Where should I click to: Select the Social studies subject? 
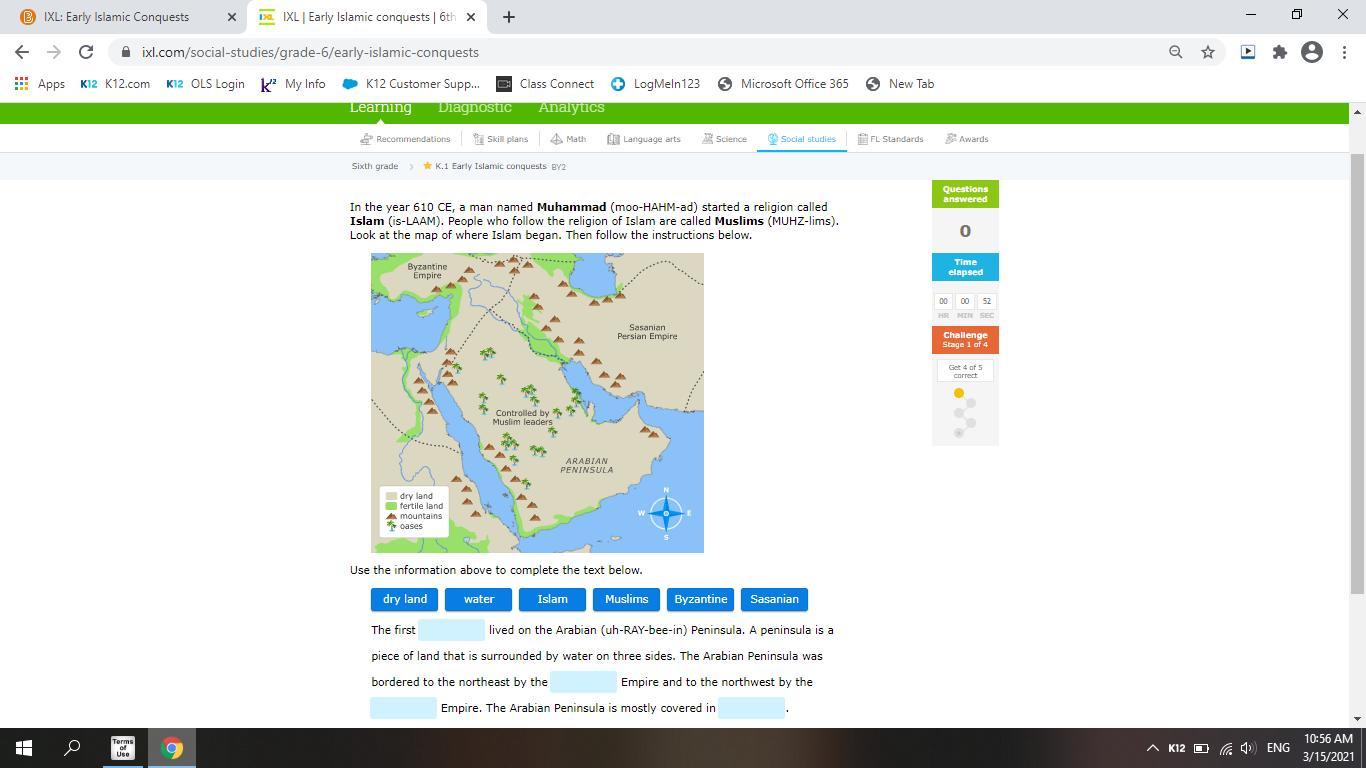pyautogui.click(x=802, y=139)
